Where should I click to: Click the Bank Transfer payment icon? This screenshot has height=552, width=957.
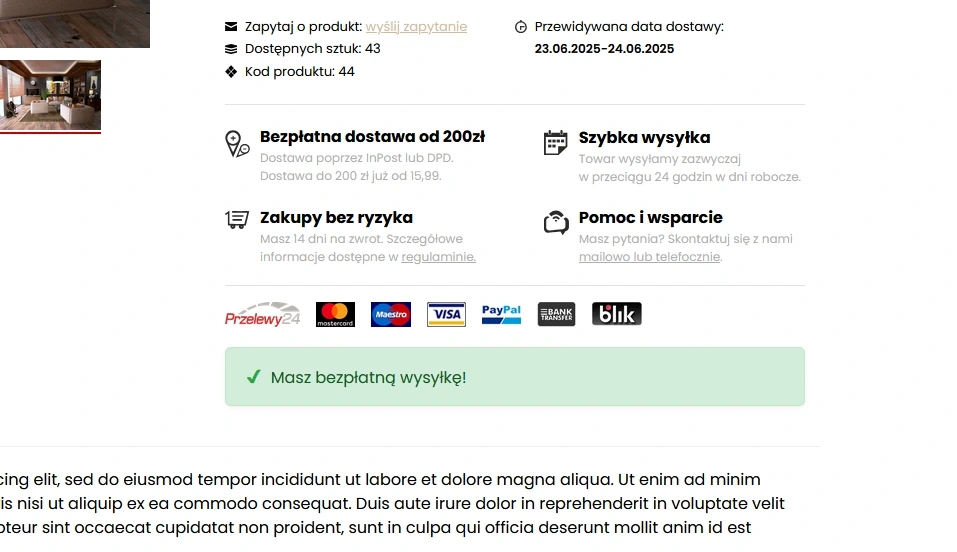coord(556,315)
